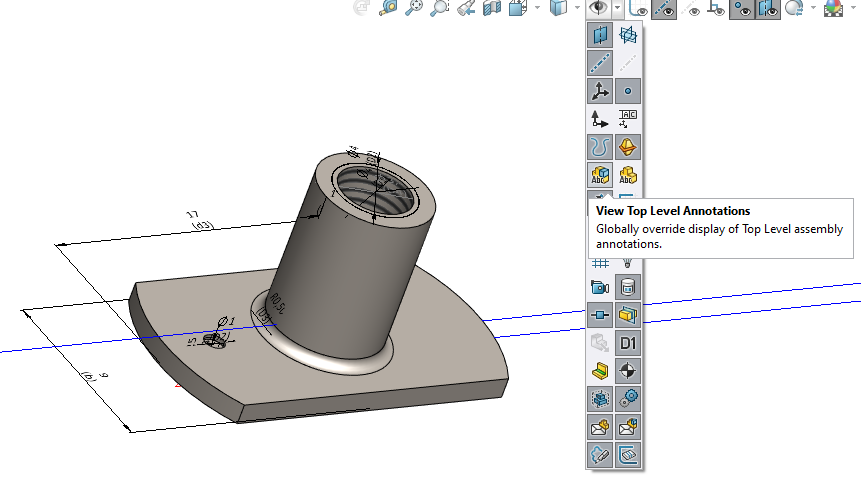Click the Hide/Show Items eye button
Screen dimensions: 861x482
(x=598, y=8)
